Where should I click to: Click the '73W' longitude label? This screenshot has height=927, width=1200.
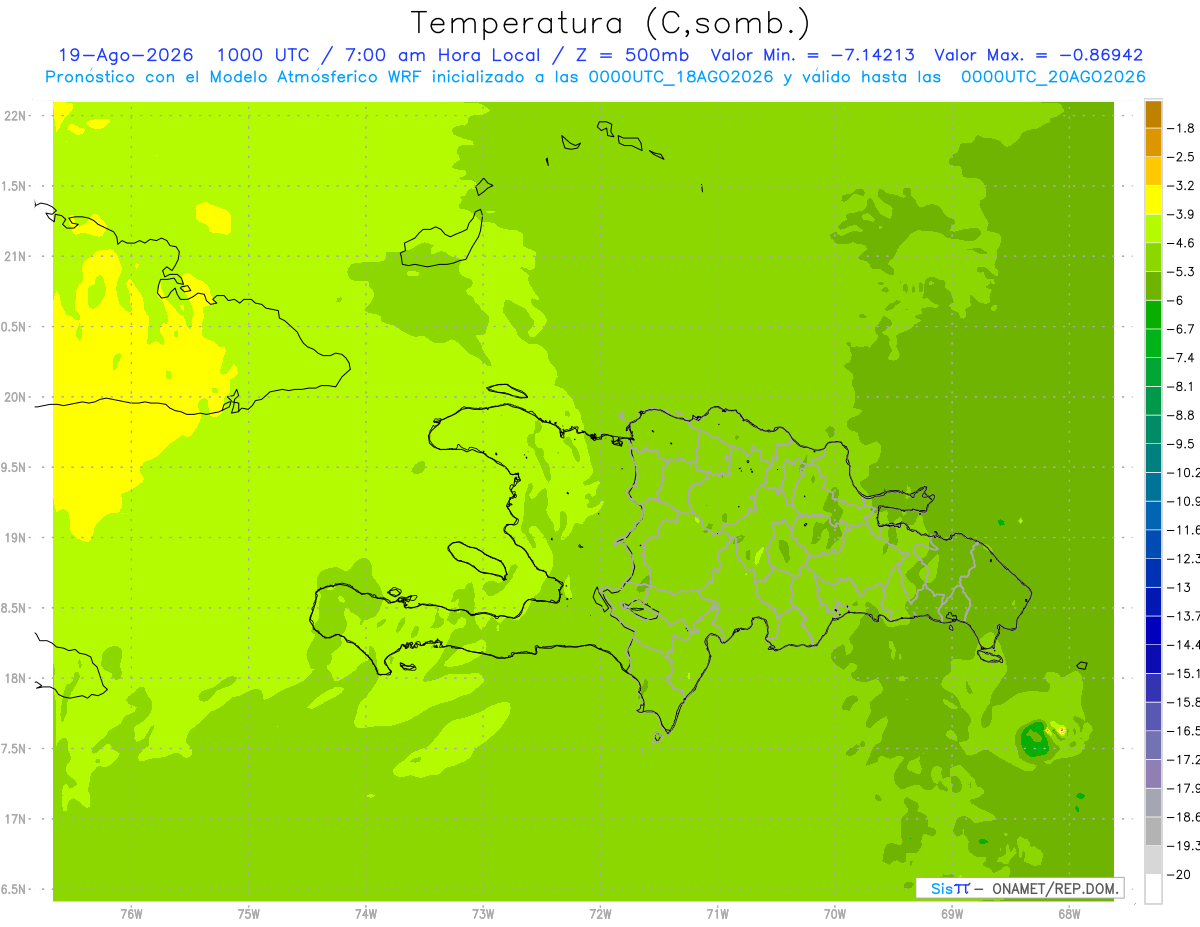tap(483, 914)
